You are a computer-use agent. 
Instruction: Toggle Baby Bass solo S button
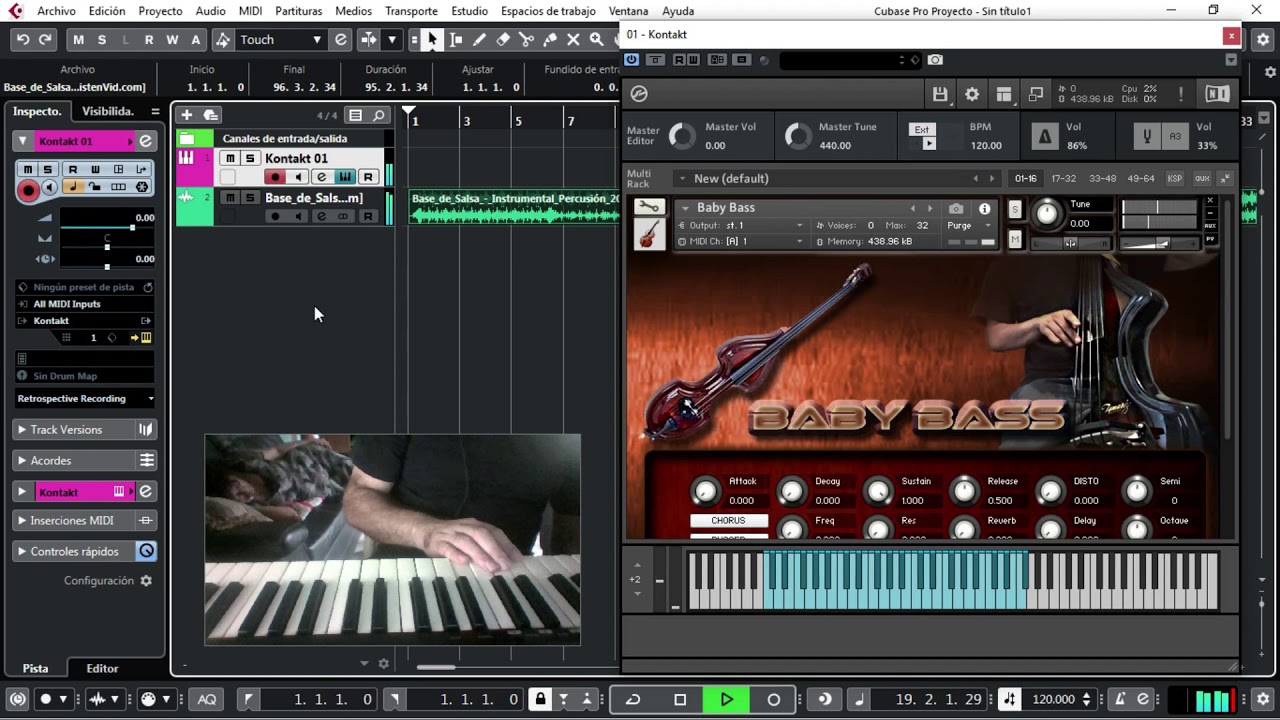tap(1015, 209)
